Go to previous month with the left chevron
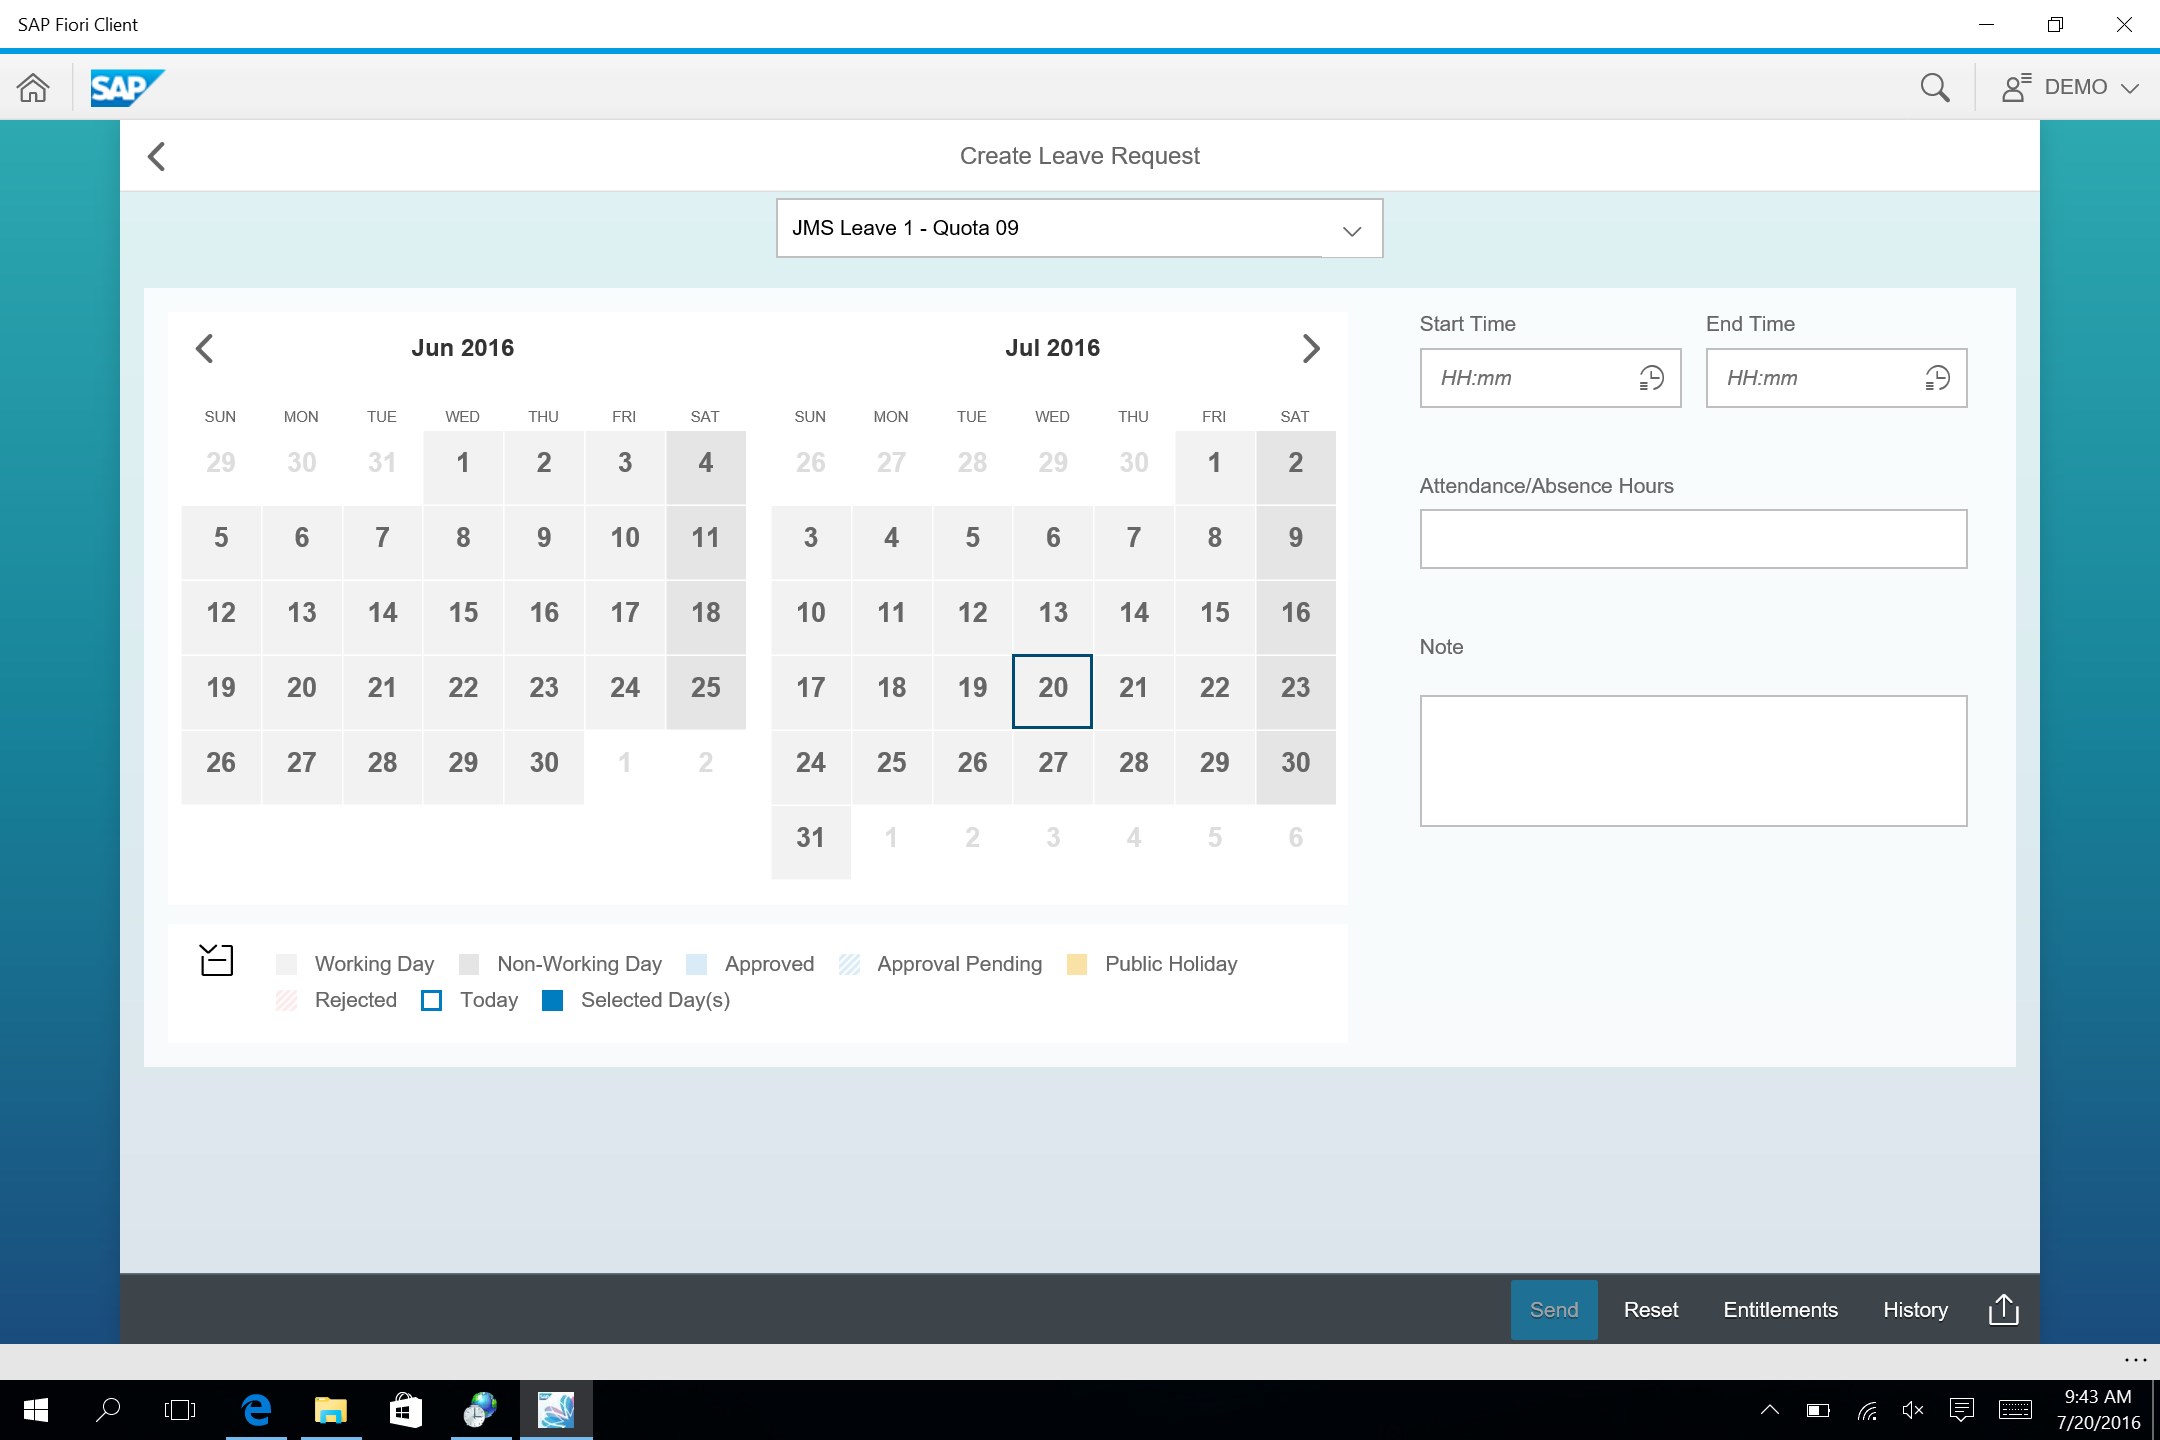 [204, 348]
